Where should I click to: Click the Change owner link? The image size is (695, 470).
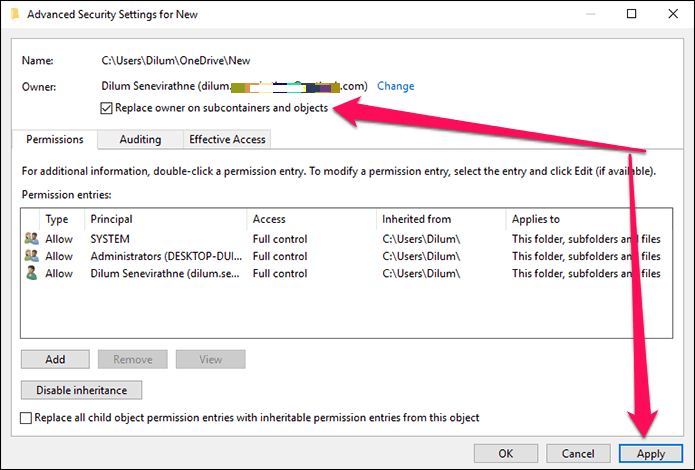[x=395, y=86]
